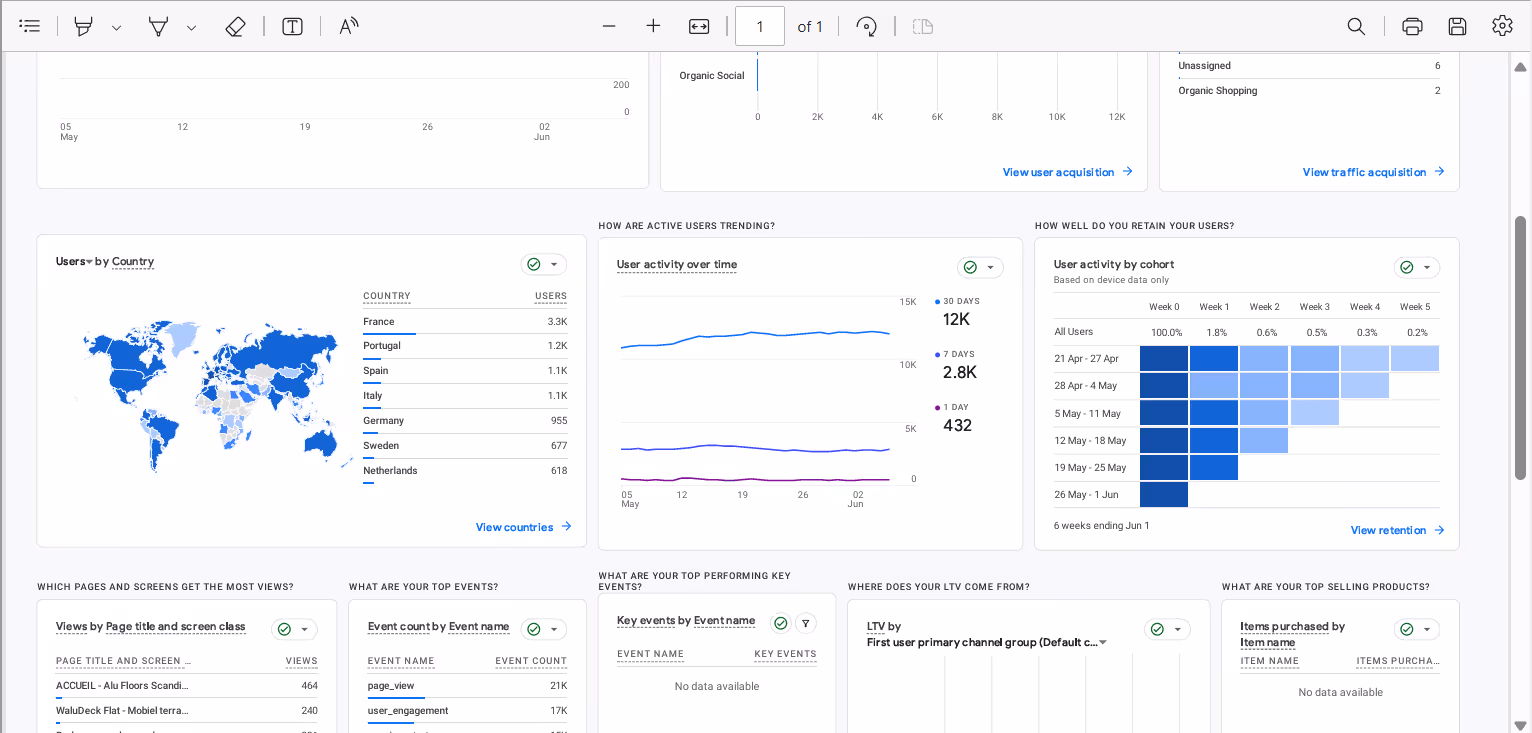
Task: Open Draw pen options dropdown arrow
Action: 192,28
